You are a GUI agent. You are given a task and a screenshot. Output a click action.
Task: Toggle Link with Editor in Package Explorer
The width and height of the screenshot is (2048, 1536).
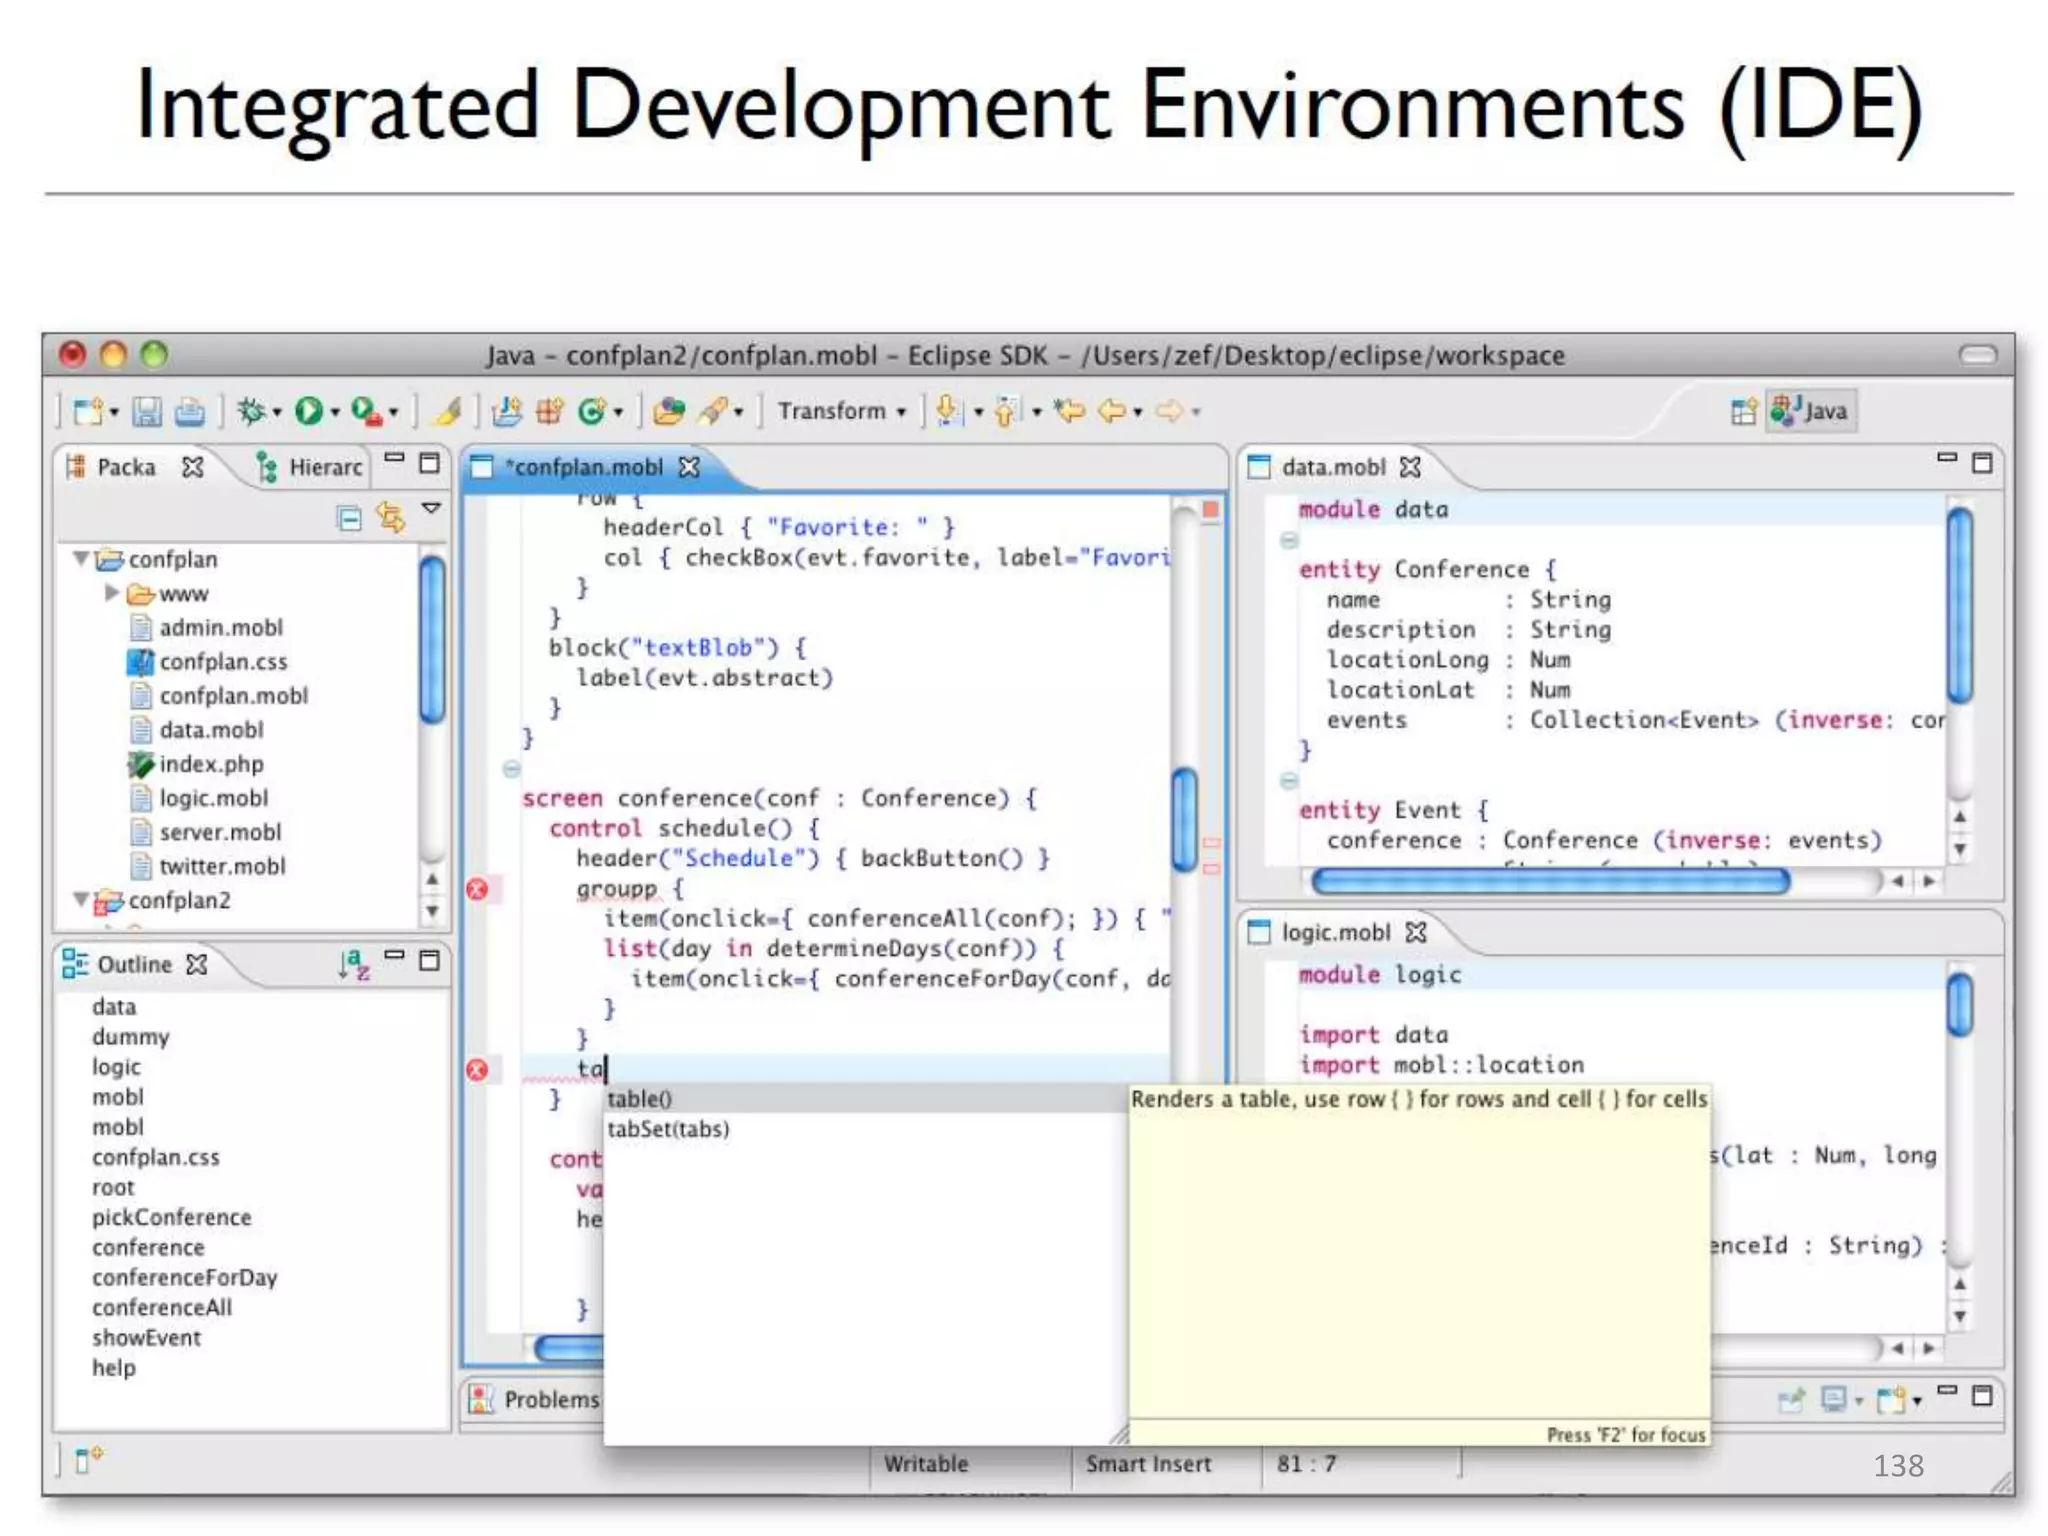tap(390, 518)
